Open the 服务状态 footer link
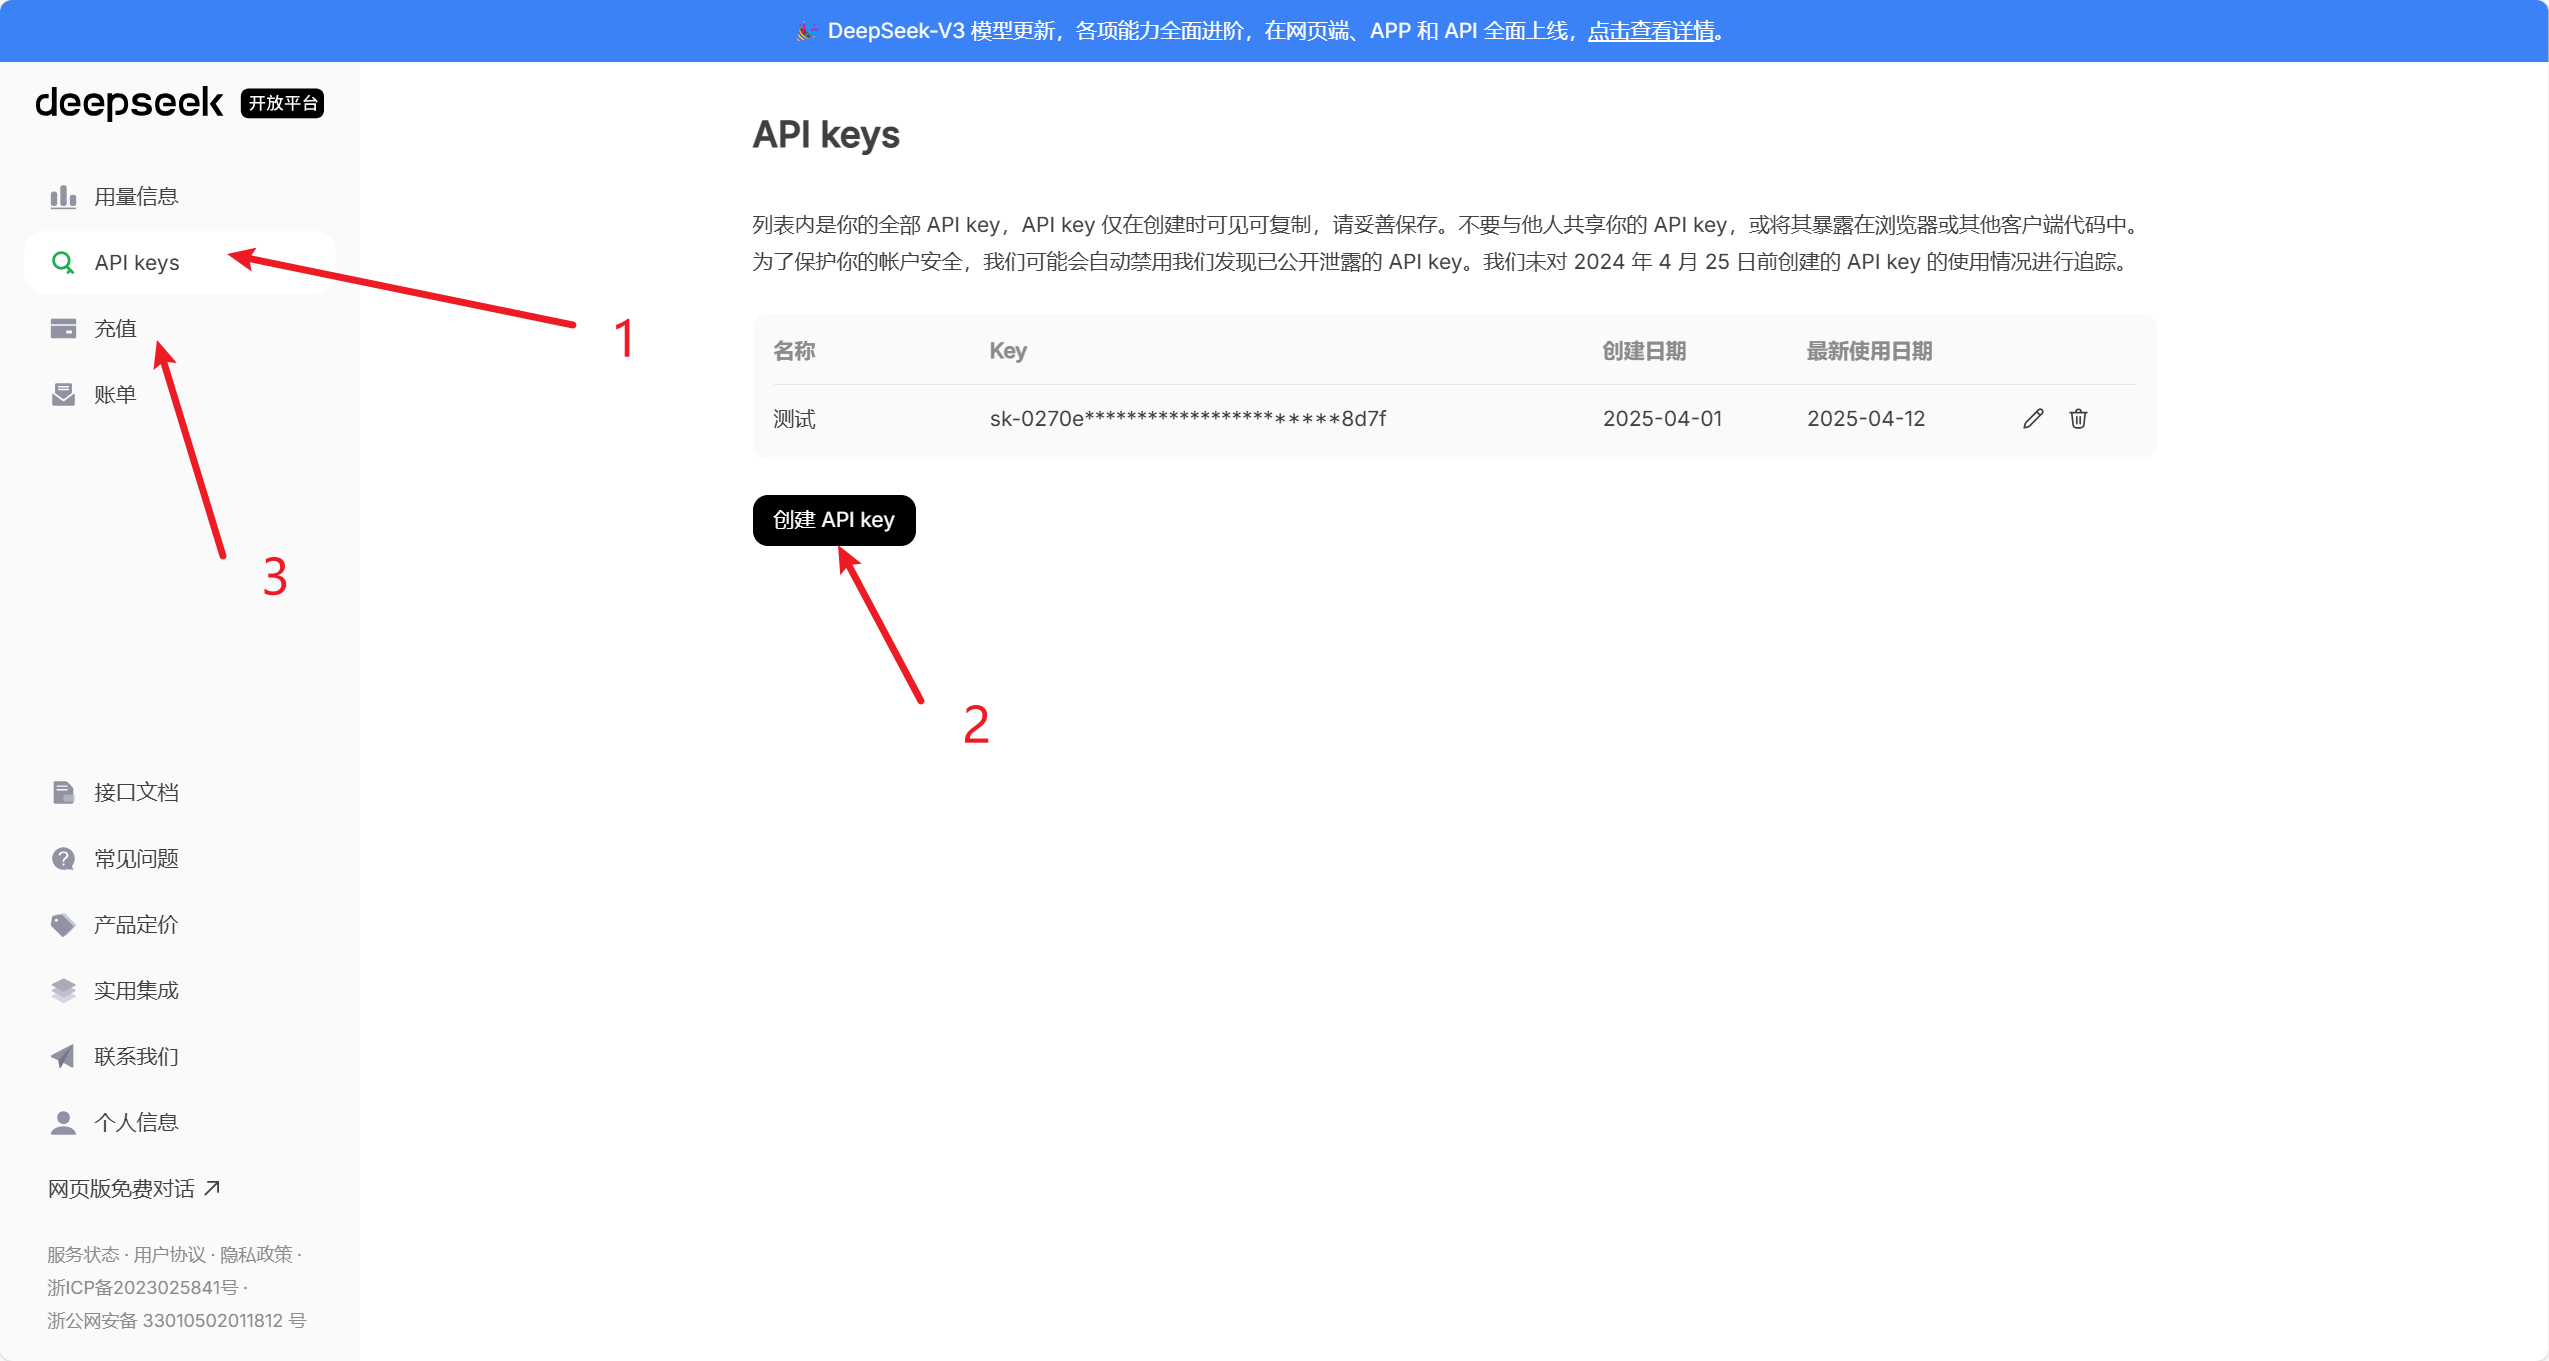The image size is (2549, 1361). [83, 1255]
